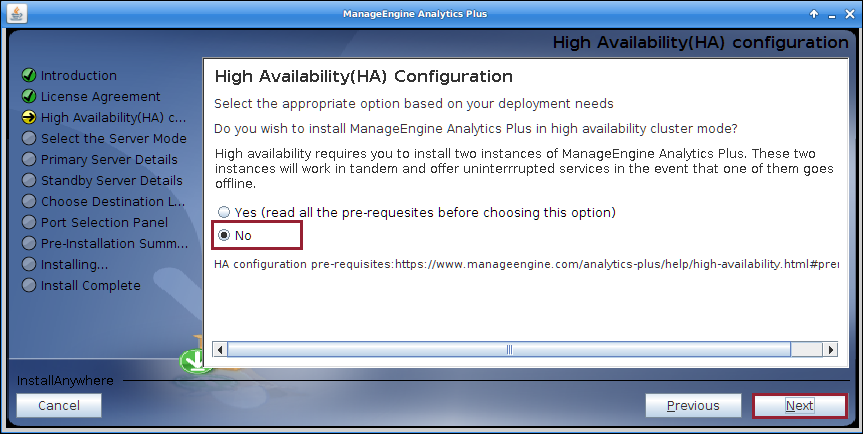Viewport: 863px width, 434px height.
Task: Click the High Availability(HA) Configuration heading
Action: 364,76
